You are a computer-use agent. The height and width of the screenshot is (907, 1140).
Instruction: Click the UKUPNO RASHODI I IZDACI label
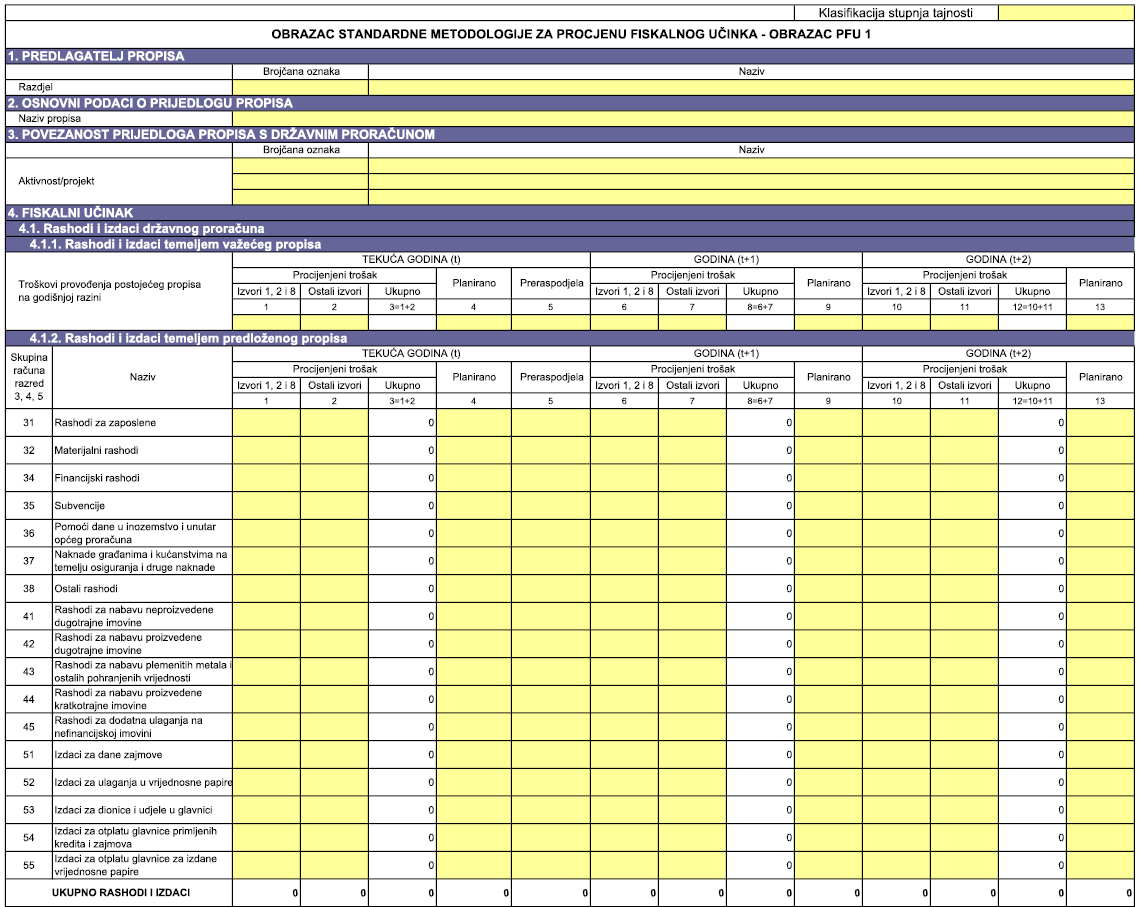(x=121, y=891)
